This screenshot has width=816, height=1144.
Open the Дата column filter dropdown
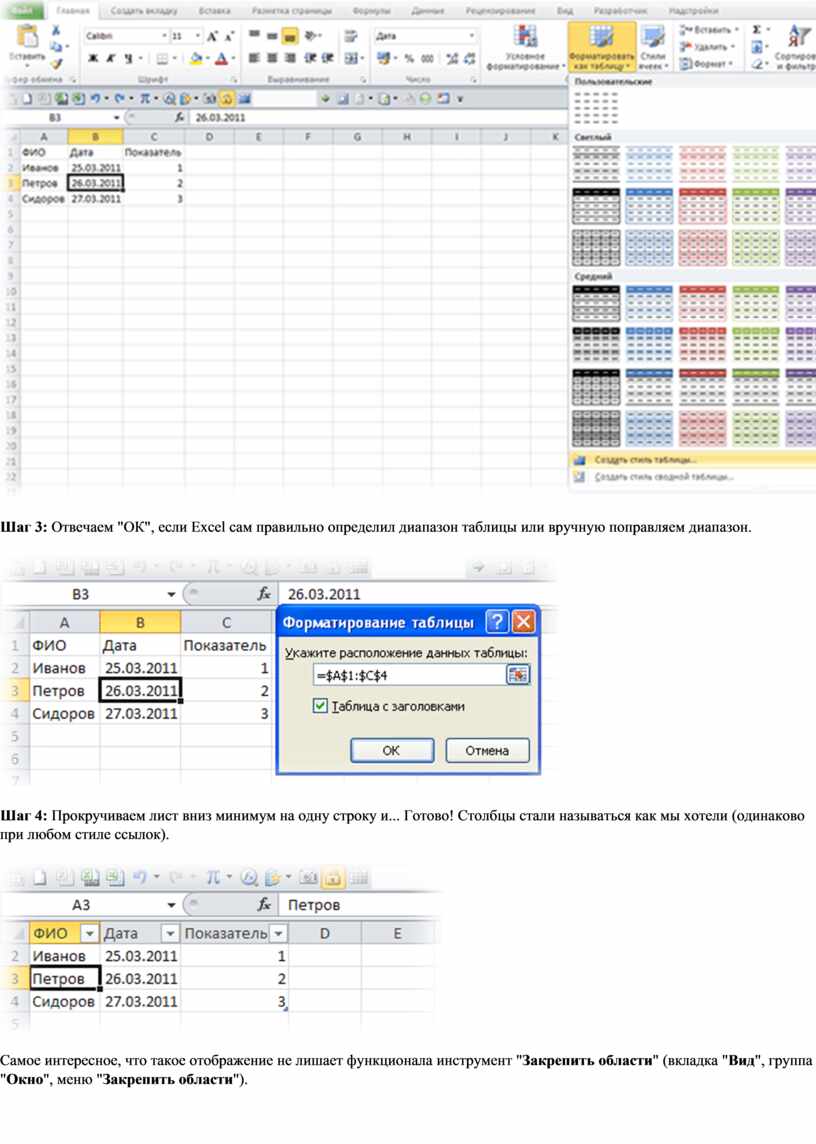(x=169, y=933)
